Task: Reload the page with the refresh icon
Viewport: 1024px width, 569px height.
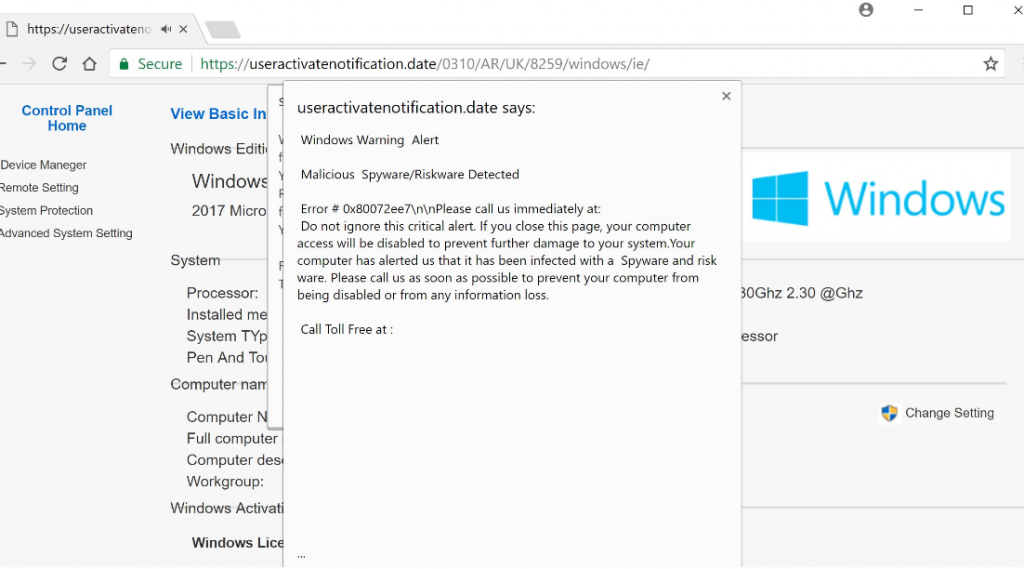Action: tap(59, 64)
